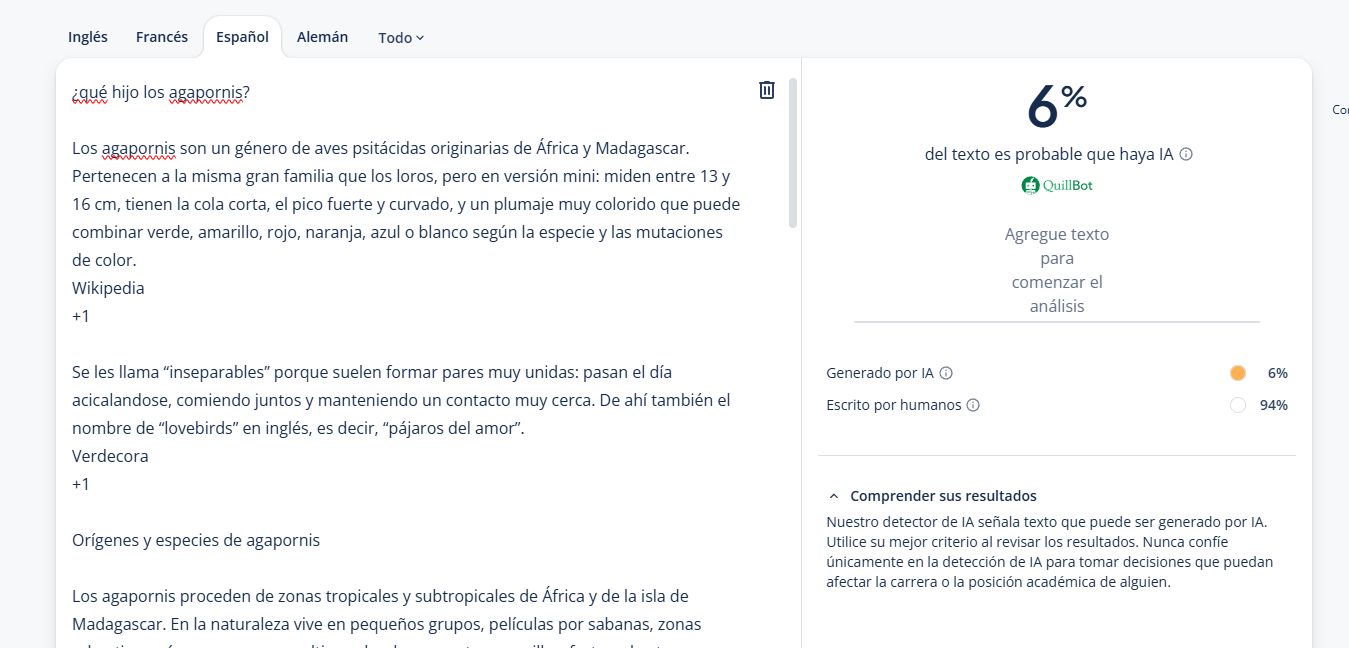Click the '+1' line beneath 'Verdecora'
The width and height of the screenshot is (1349, 648).
81,484
